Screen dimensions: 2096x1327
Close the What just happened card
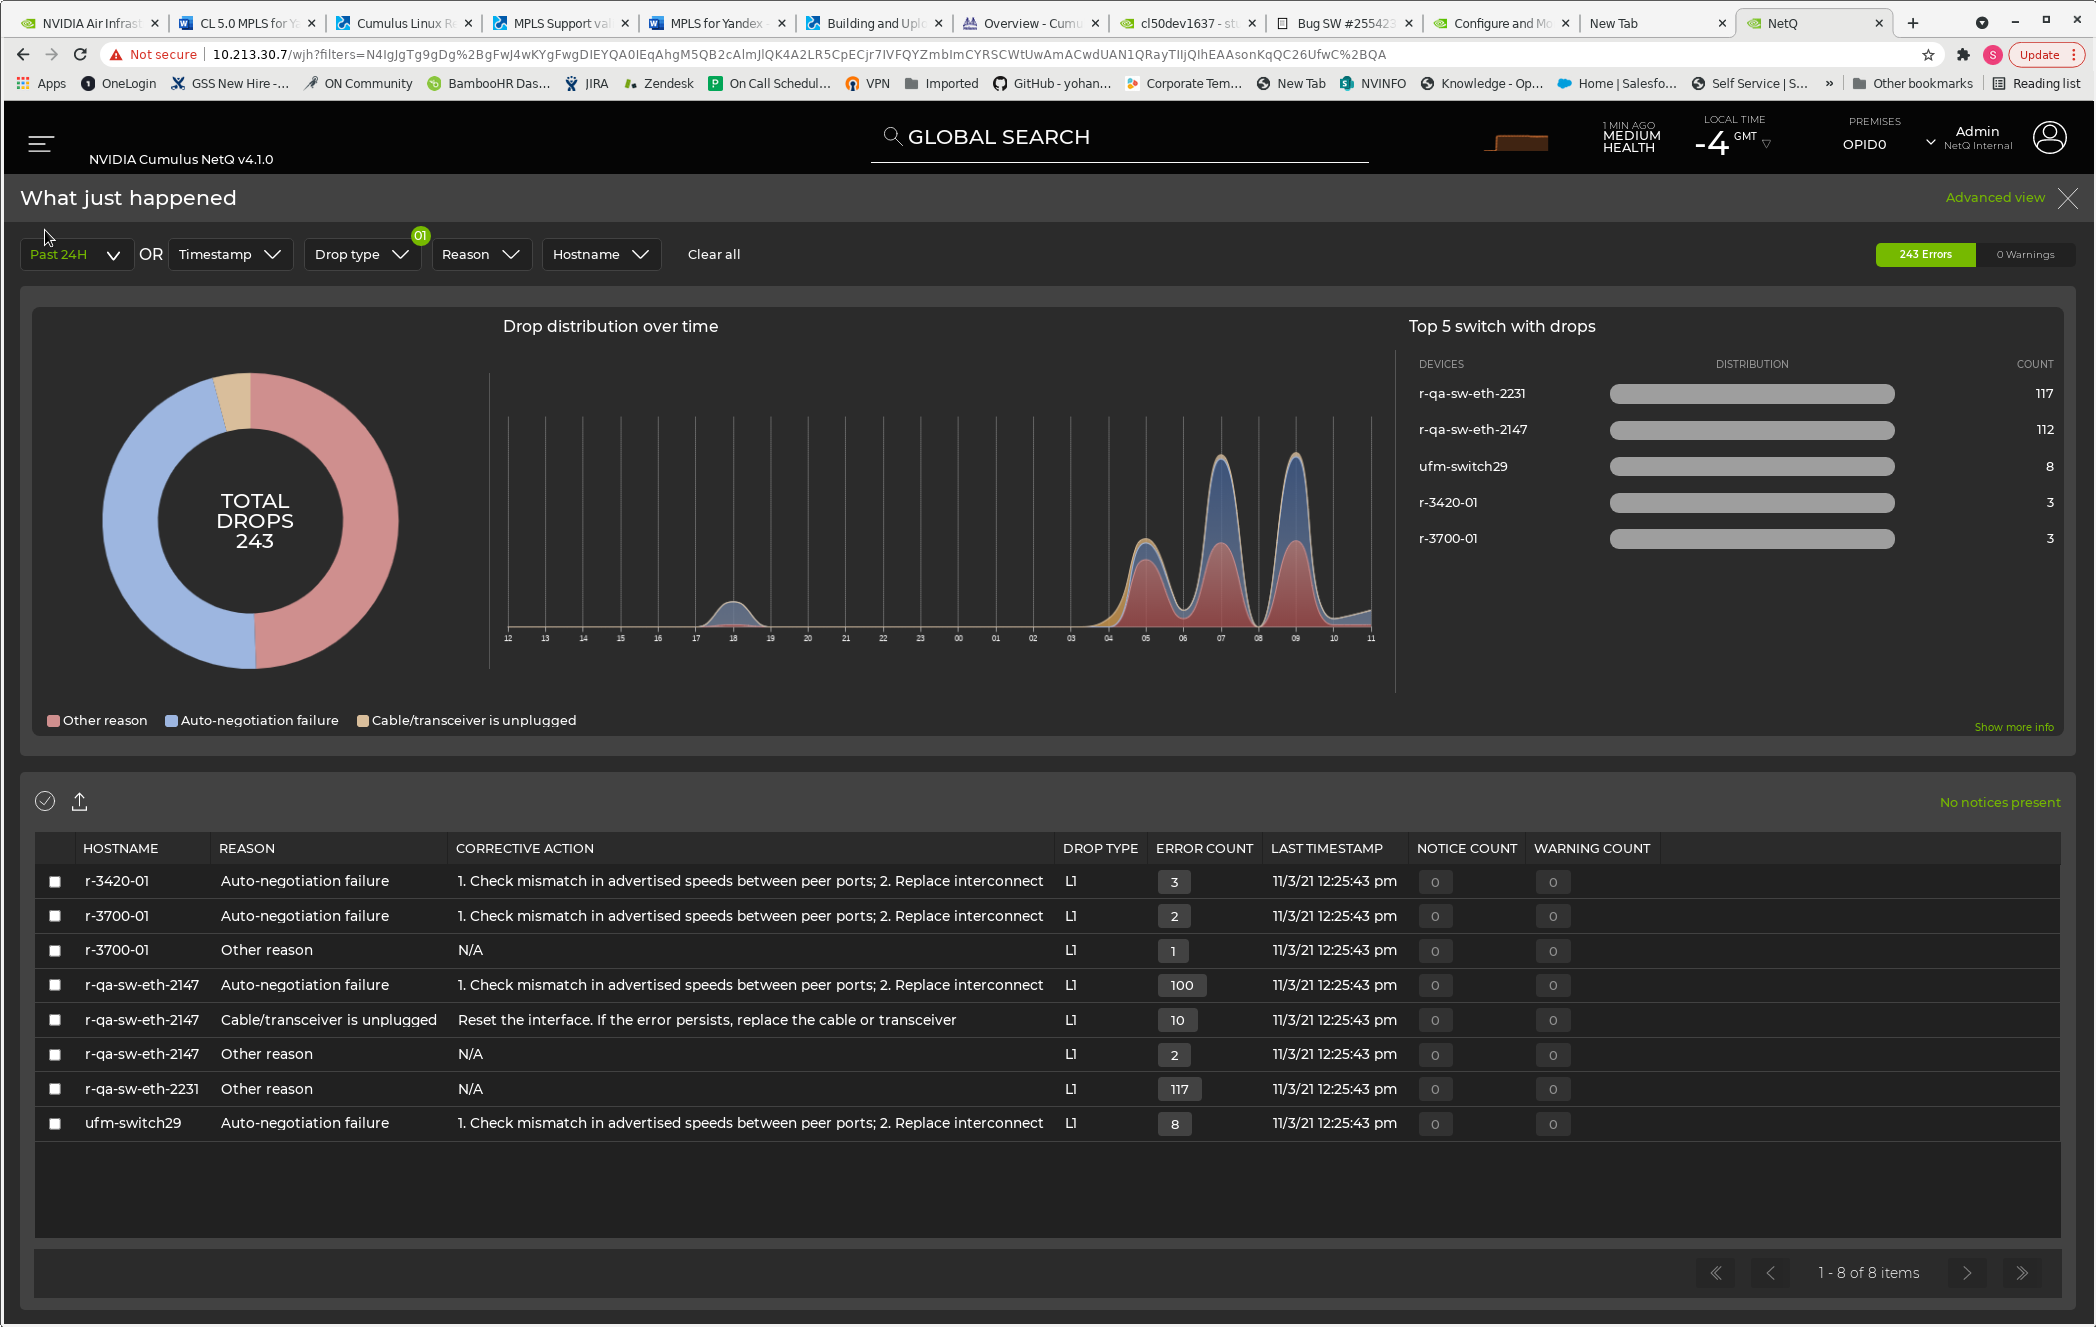(2068, 198)
